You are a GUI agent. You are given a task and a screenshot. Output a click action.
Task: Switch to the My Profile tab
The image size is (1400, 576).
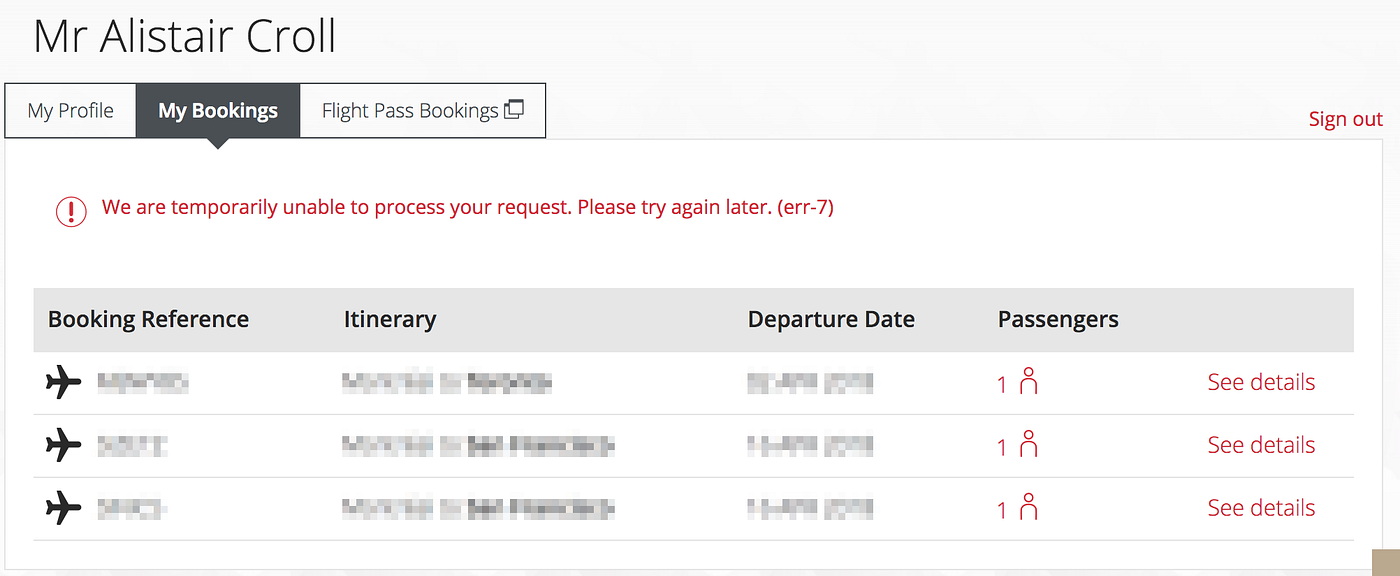pyautogui.click(x=71, y=111)
